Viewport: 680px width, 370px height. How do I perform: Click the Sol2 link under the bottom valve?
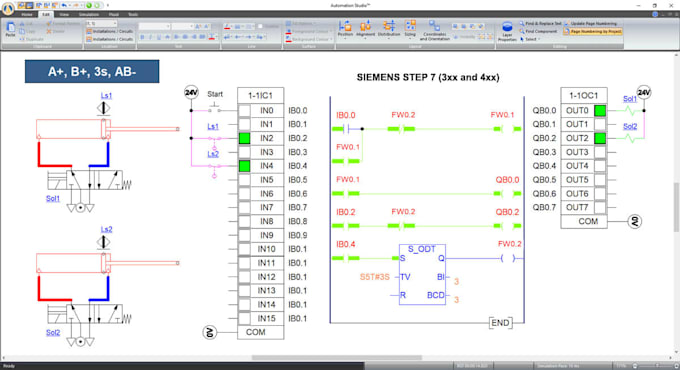coord(53,332)
